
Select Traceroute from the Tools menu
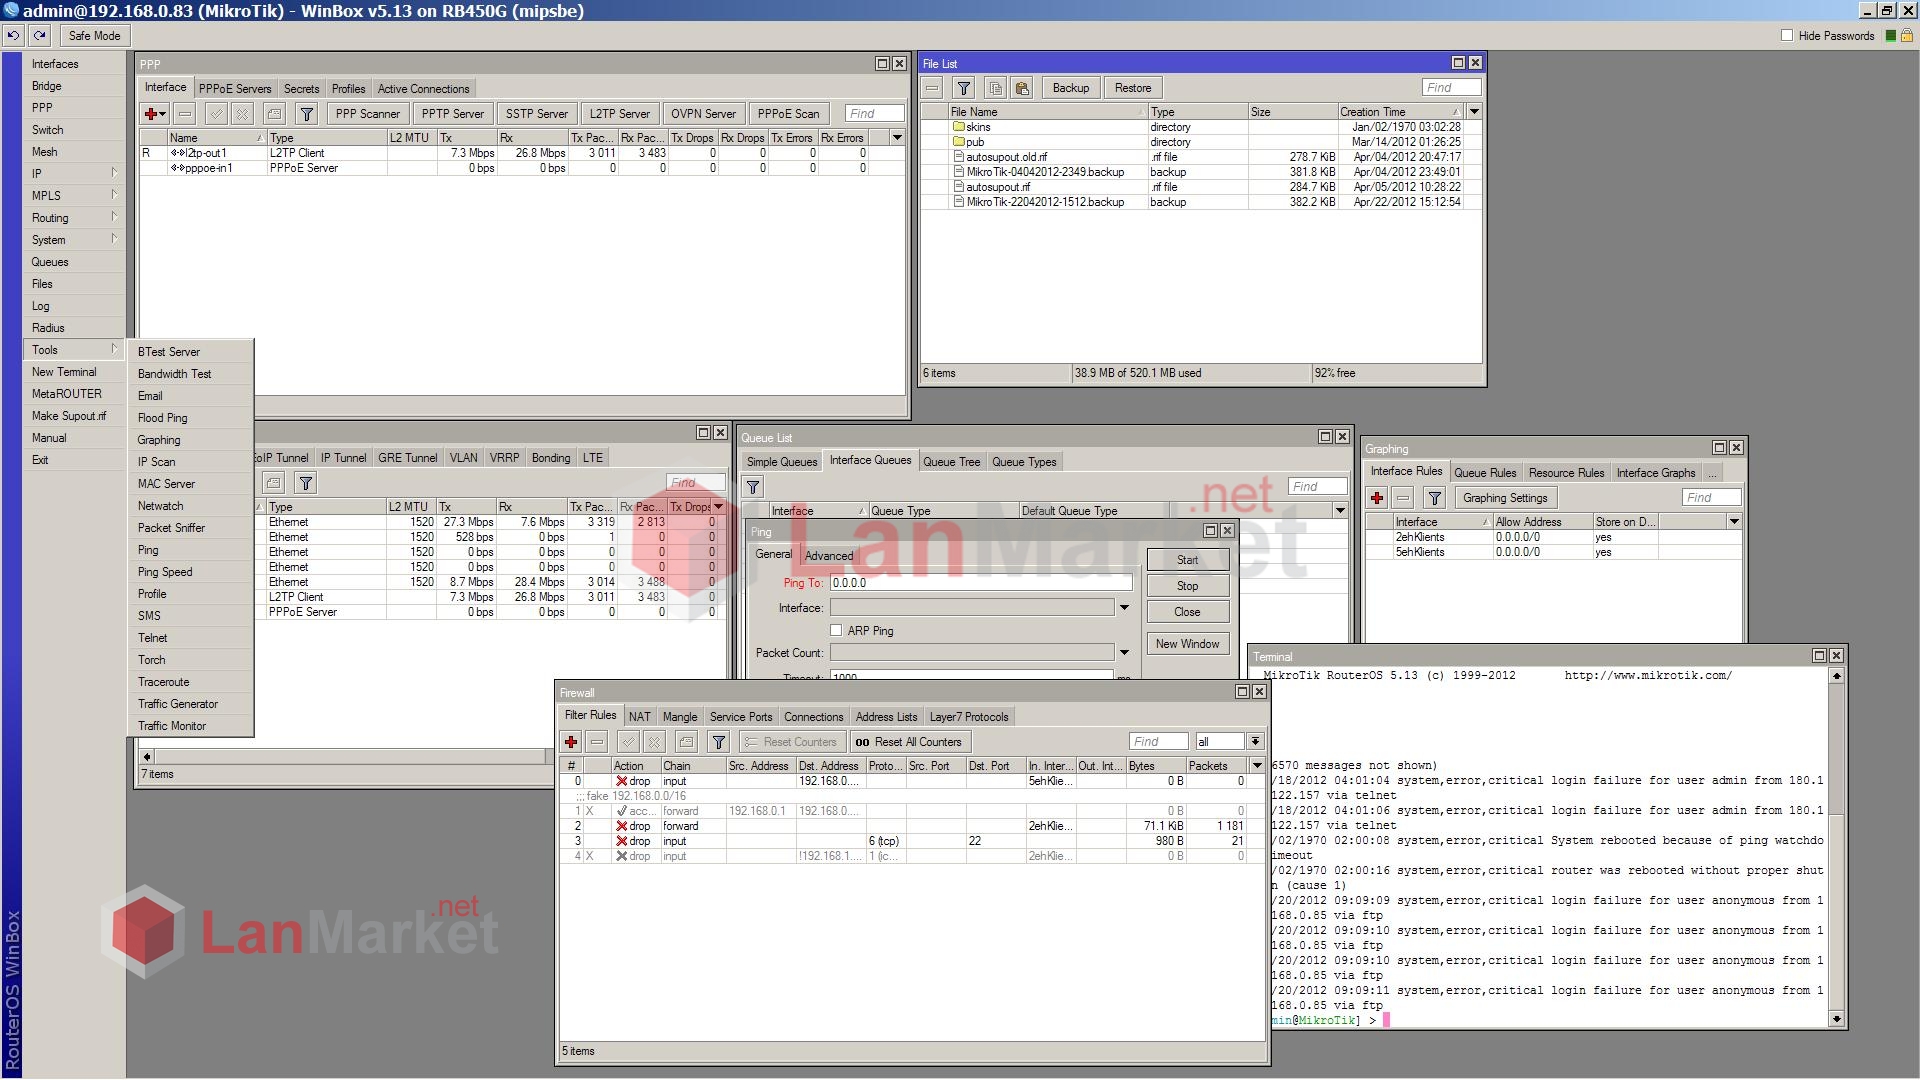point(164,682)
